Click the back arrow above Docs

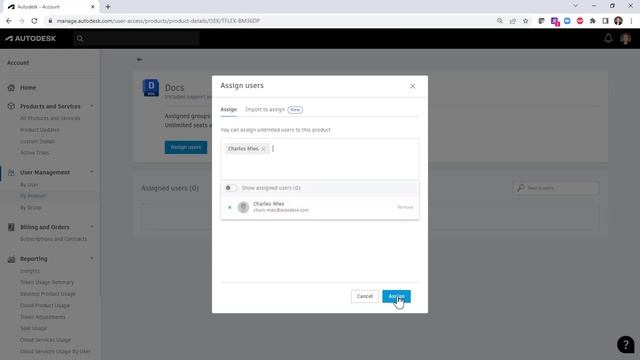pos(140,60)
